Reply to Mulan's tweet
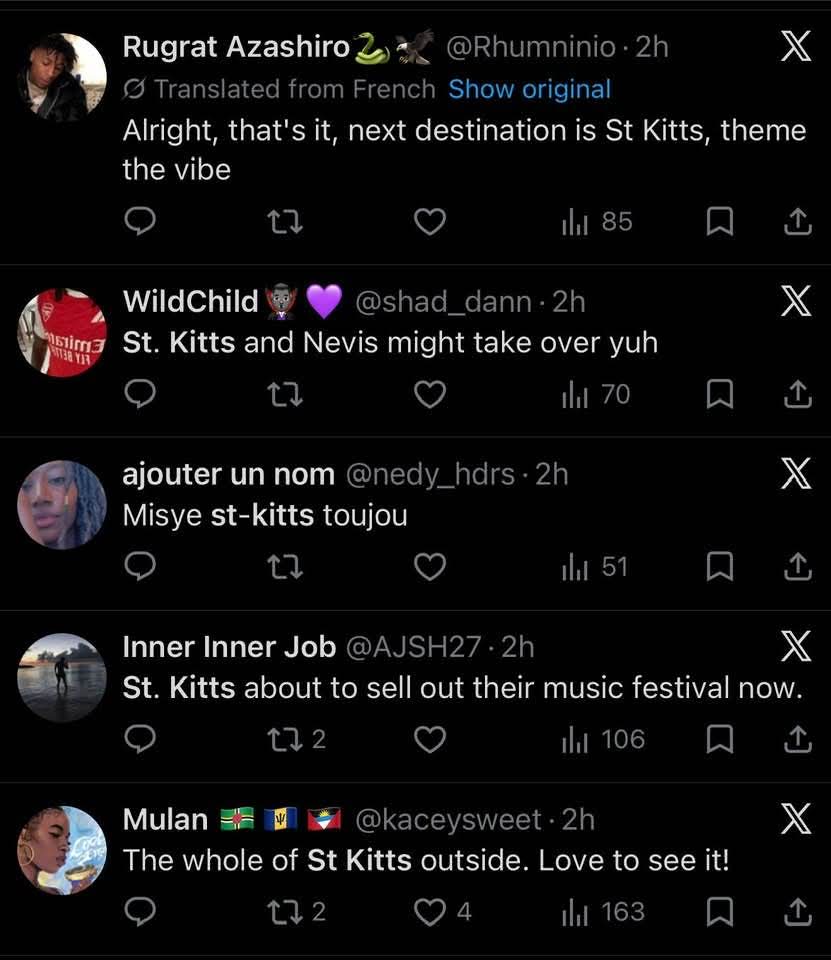831x960 pixels. pos(140,912)
